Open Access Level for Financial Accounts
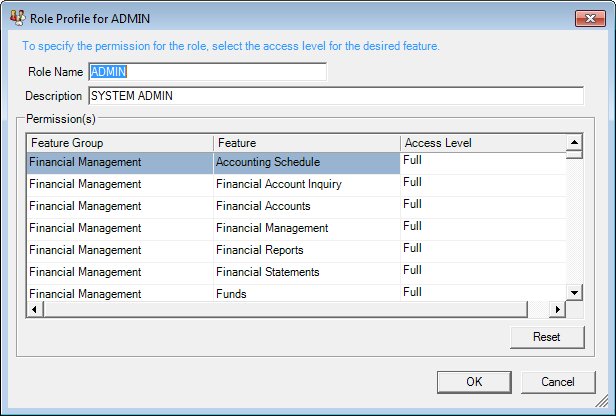 482,206
